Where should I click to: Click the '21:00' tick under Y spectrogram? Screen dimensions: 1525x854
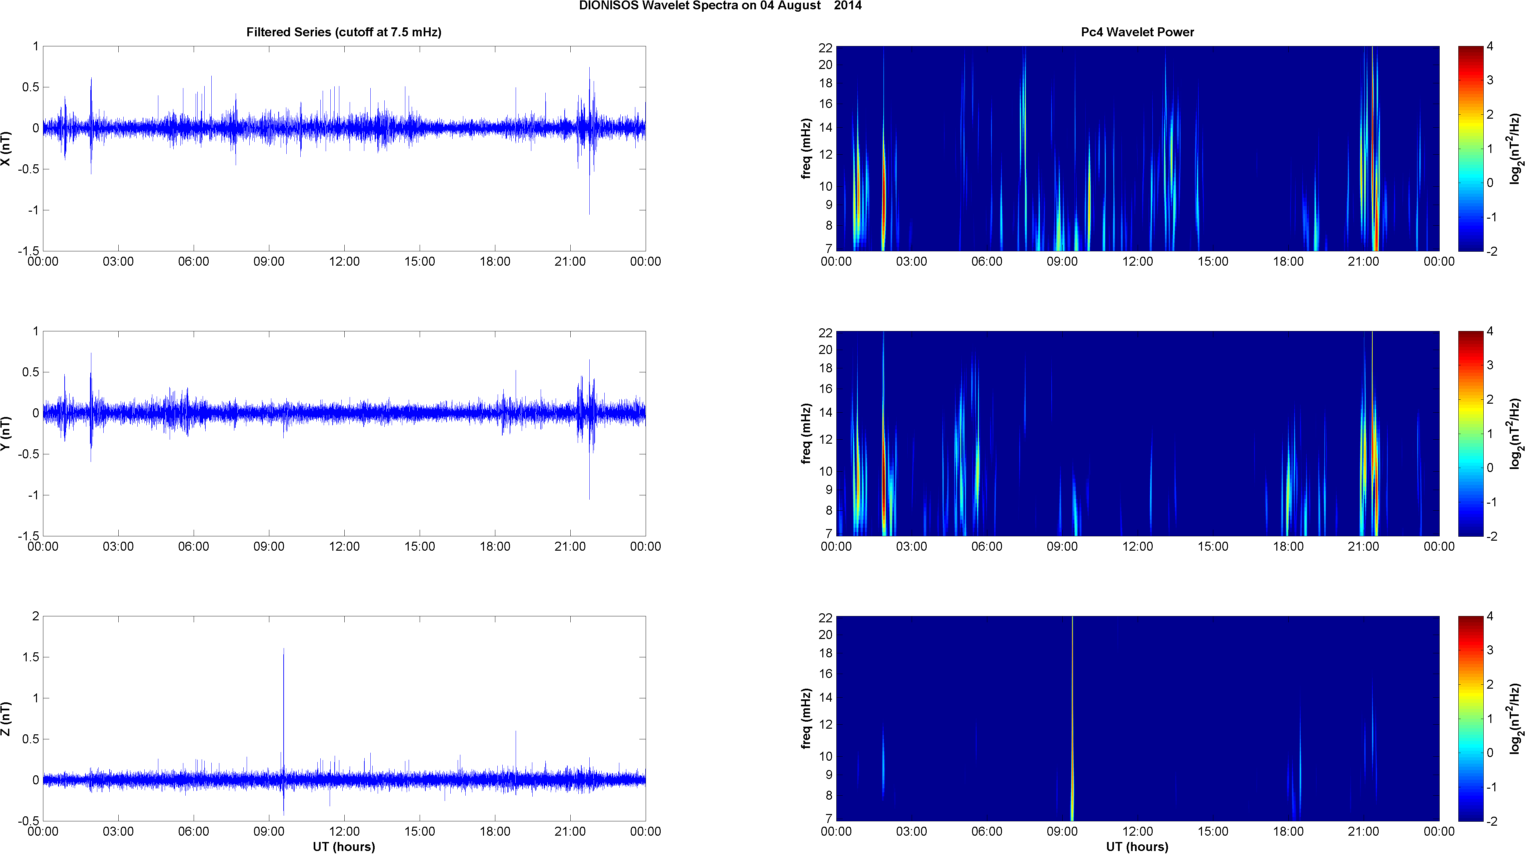pyautogui.click(x=1363, y=547)
